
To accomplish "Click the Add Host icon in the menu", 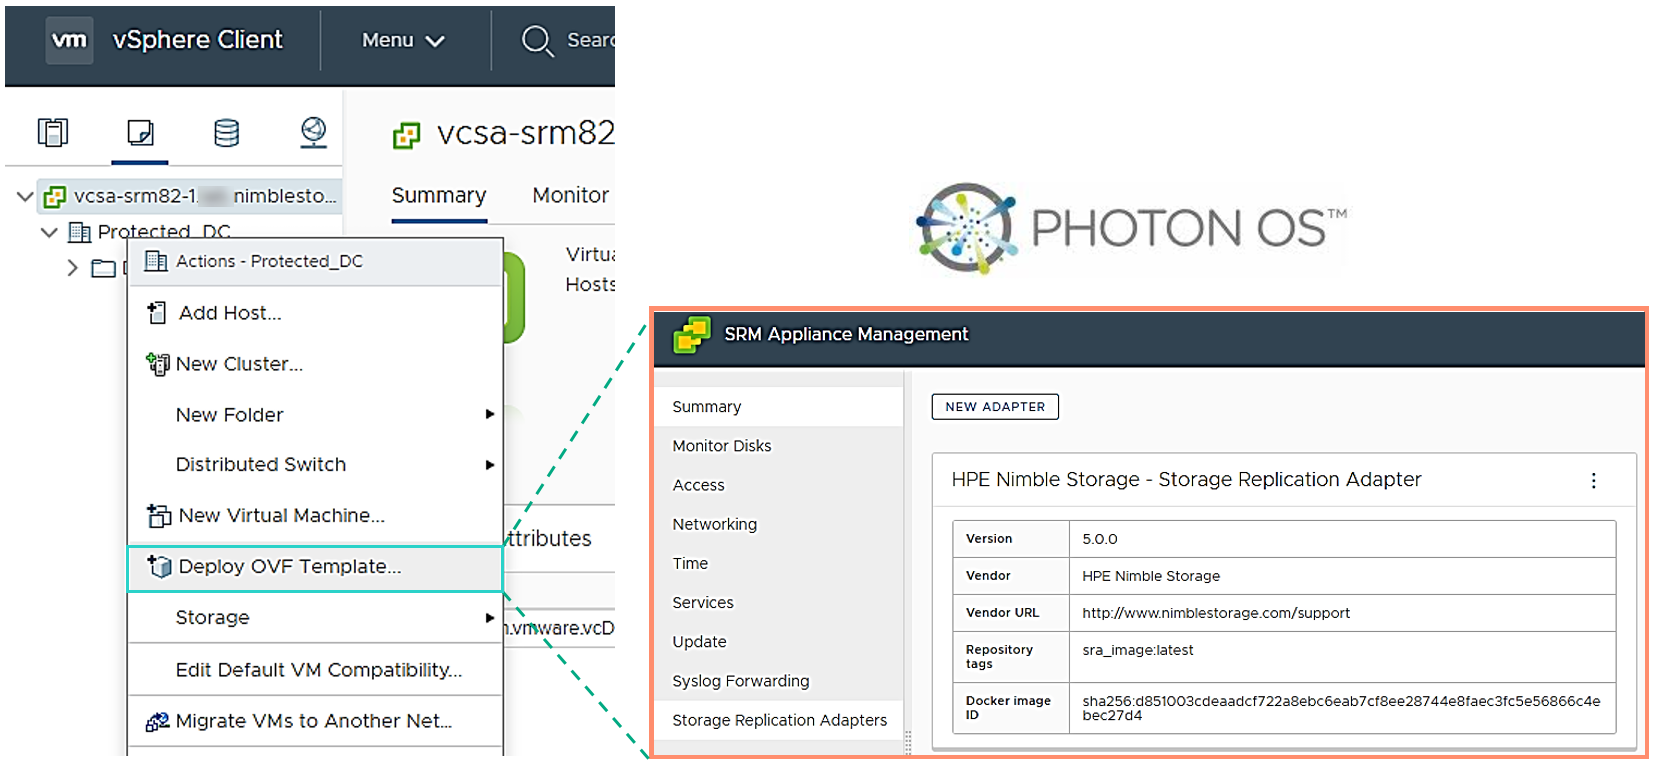I will pos(157,313).
